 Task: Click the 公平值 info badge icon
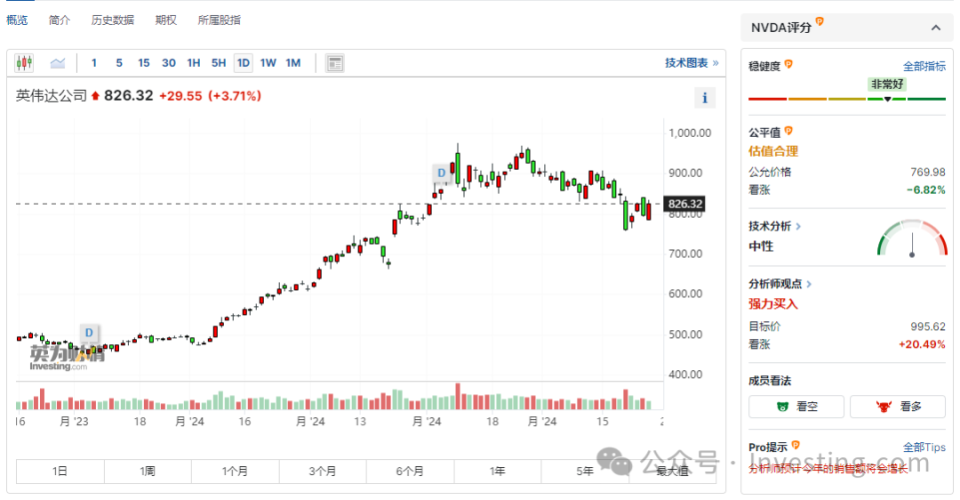click(789, 130)
